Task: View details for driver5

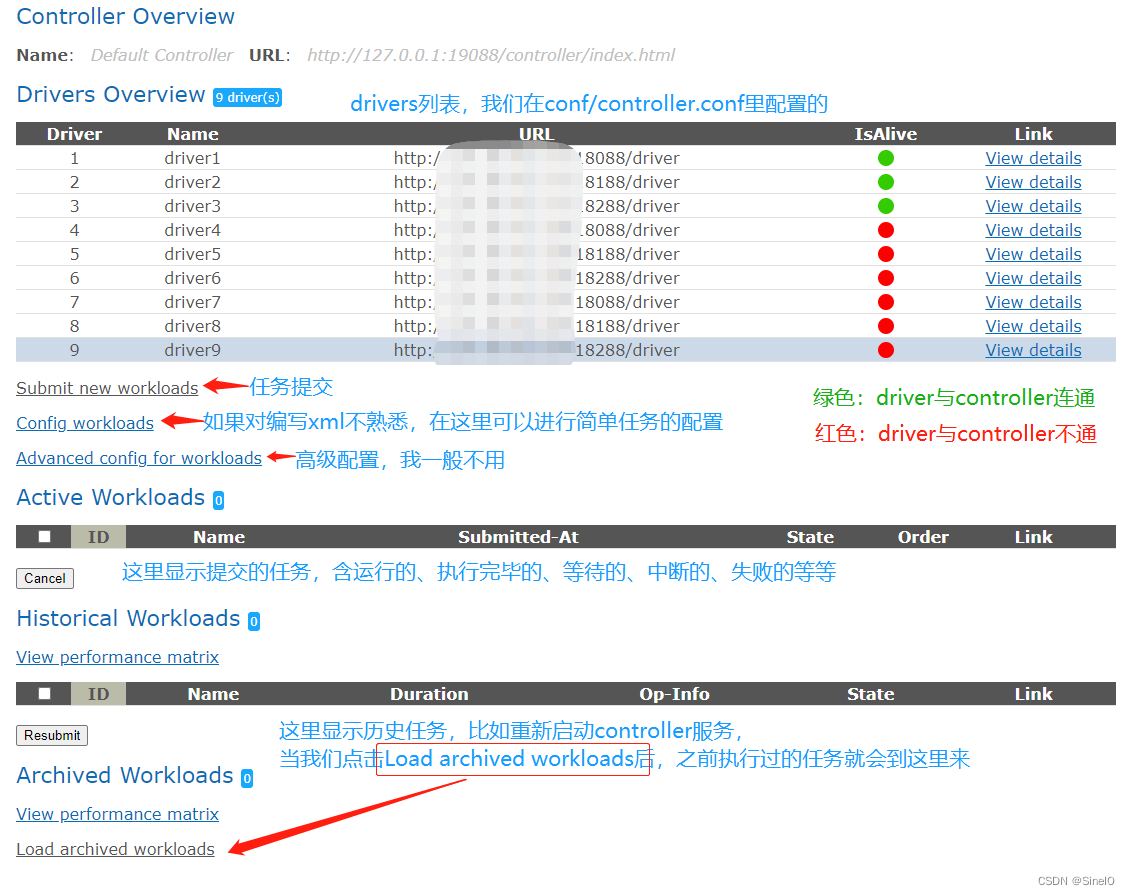Action: 1033,253
